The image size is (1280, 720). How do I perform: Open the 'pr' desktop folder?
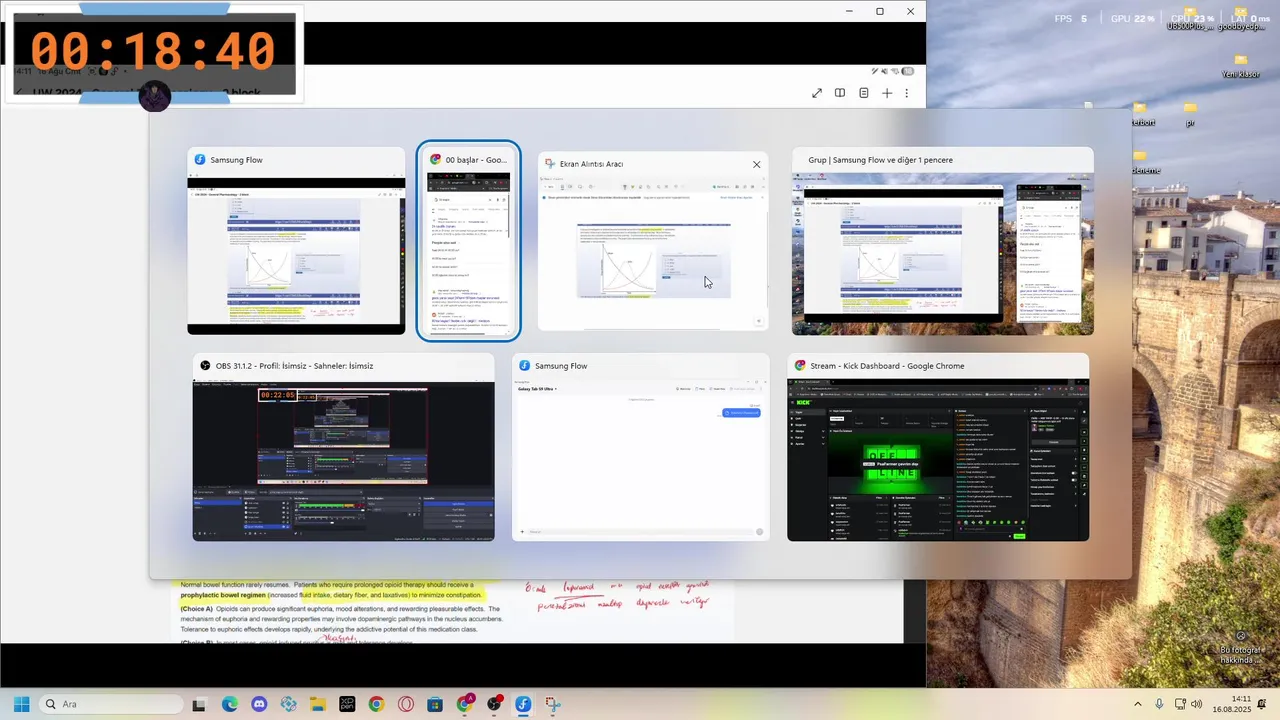click(x=1190, y=114)
